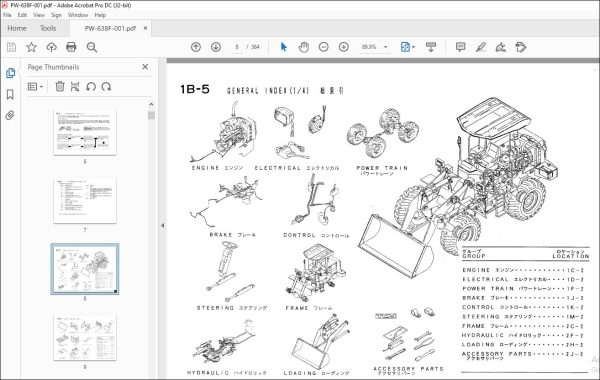
Task: Select the page 8 thumbnail
Action: point(85,269)
